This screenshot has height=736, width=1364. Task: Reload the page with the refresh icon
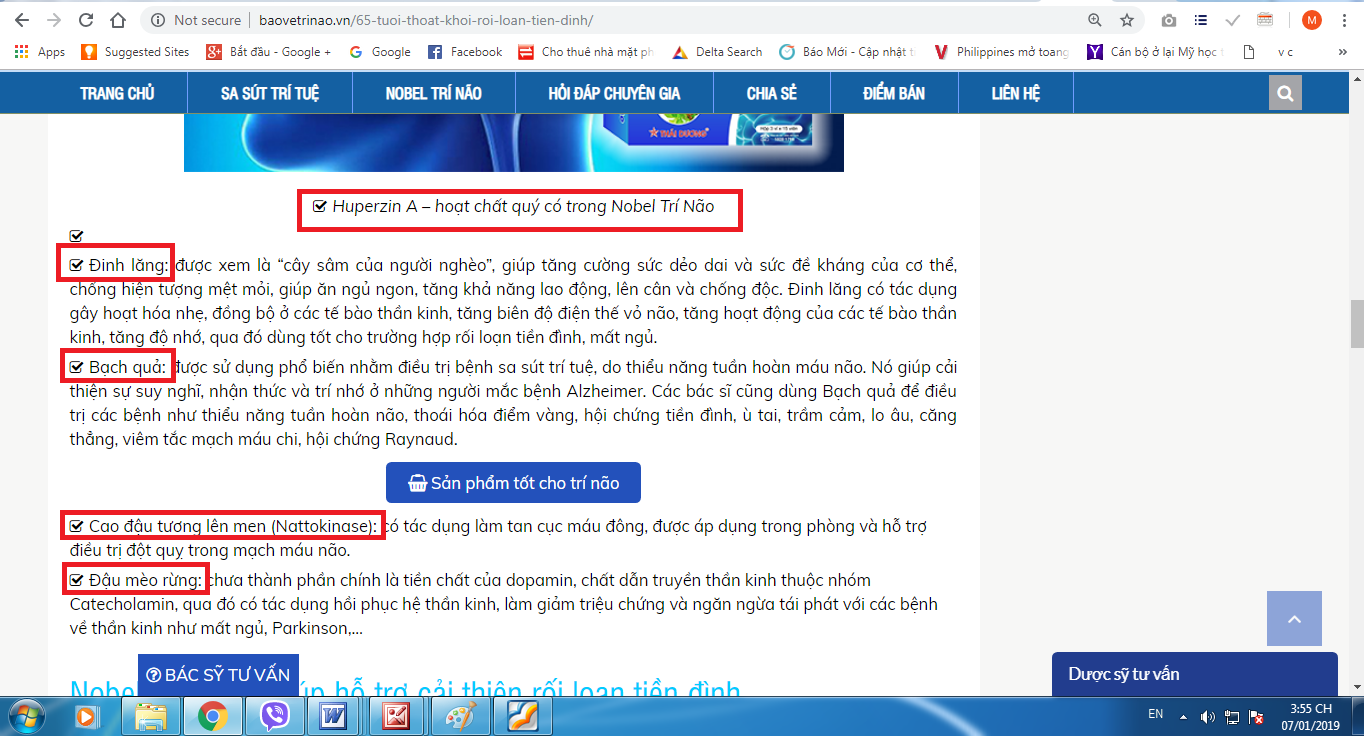pyautogui.click(x=86, y=20)
